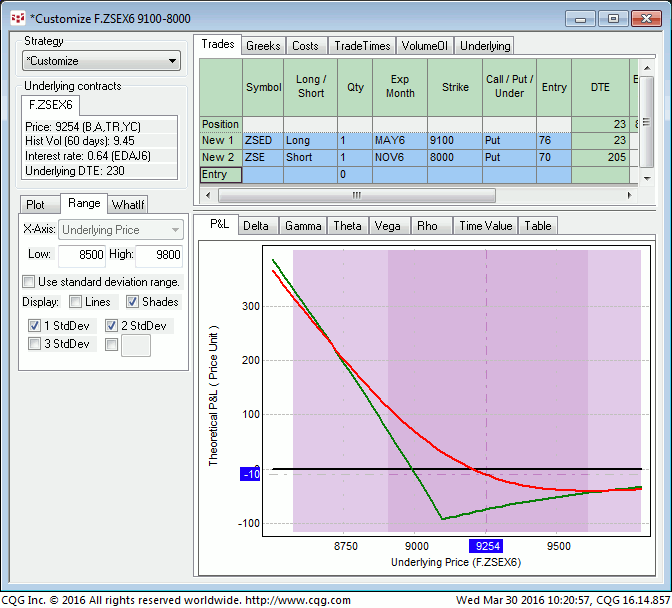The height and width of the screenshot is (608, 672).
Task: Click the DTE column header
Action: (600, 87)
